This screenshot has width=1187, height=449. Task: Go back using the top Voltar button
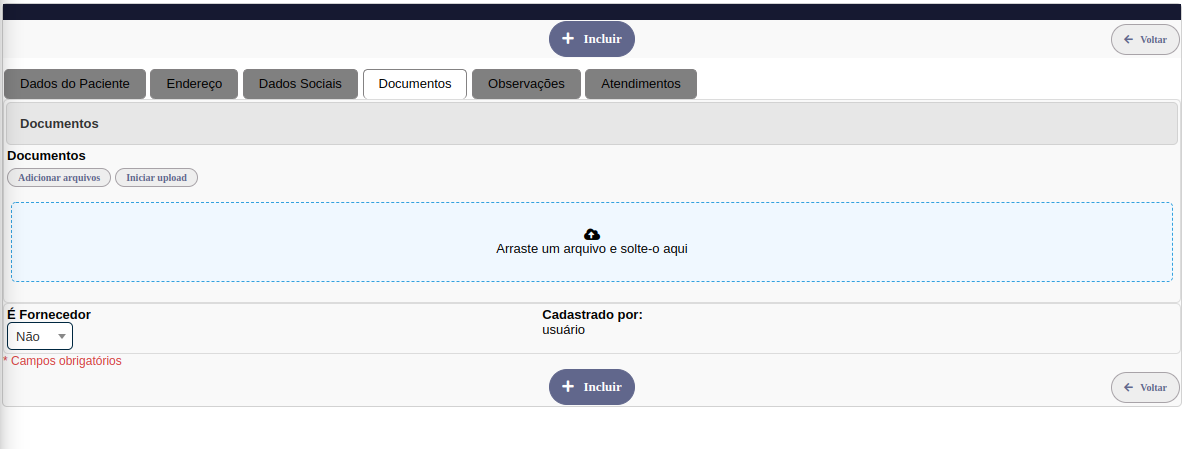(1145, 40)
